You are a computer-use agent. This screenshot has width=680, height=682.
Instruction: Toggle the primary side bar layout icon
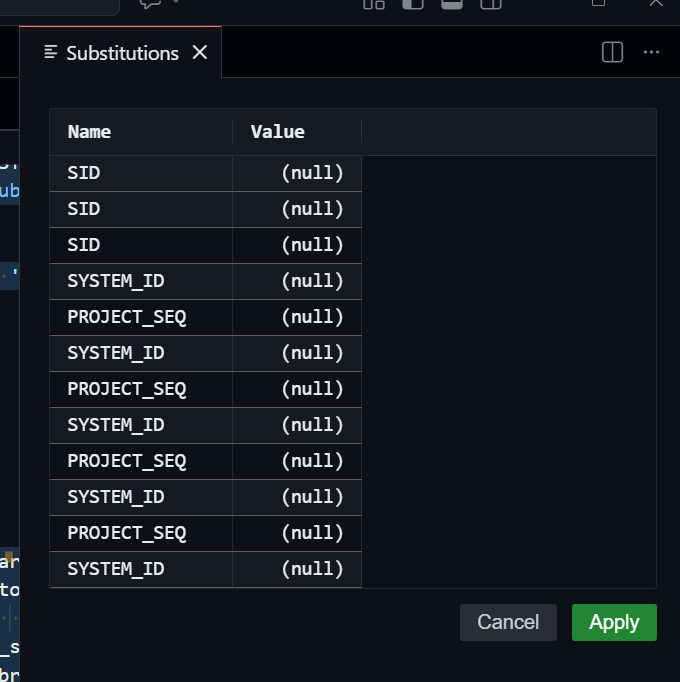pyautogui.click(x=412, y=3)
